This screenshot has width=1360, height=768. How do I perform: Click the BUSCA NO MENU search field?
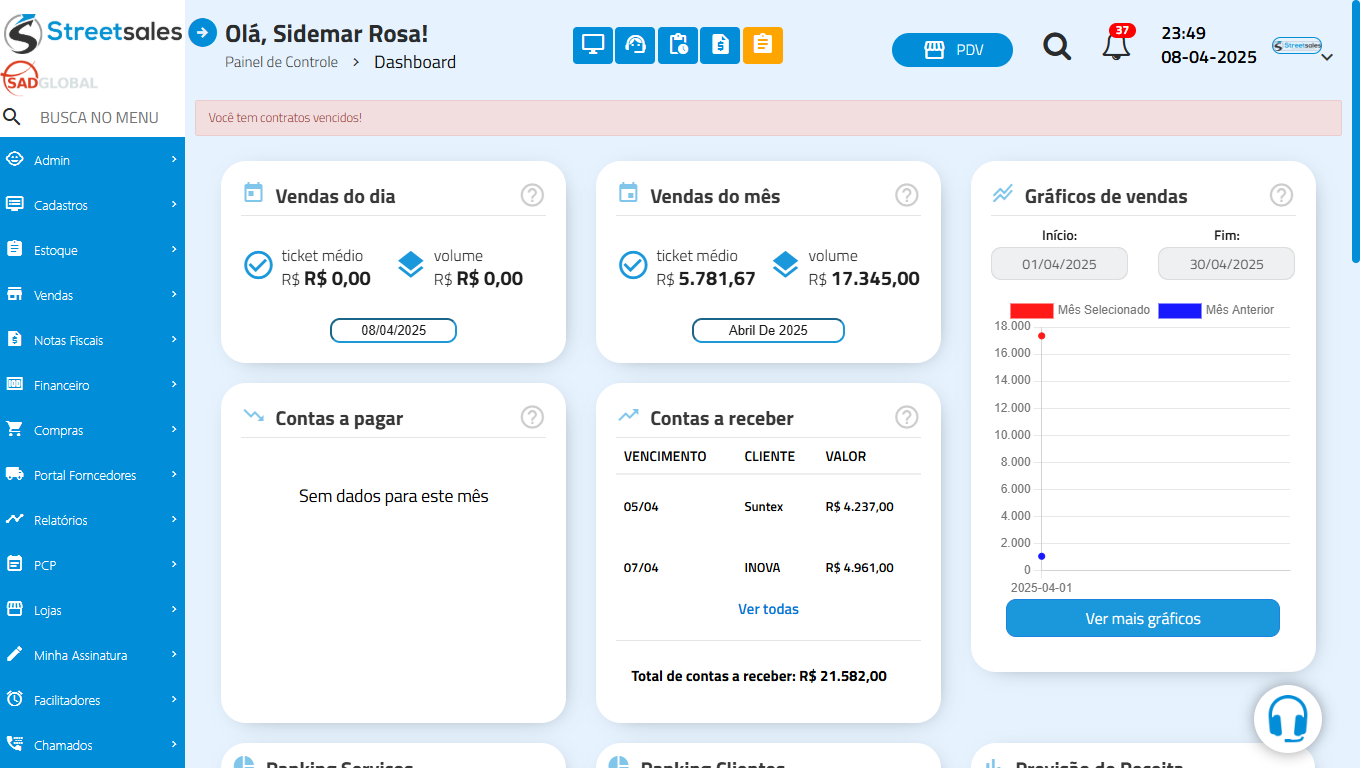pyautogui.click(x=98, y=117)
